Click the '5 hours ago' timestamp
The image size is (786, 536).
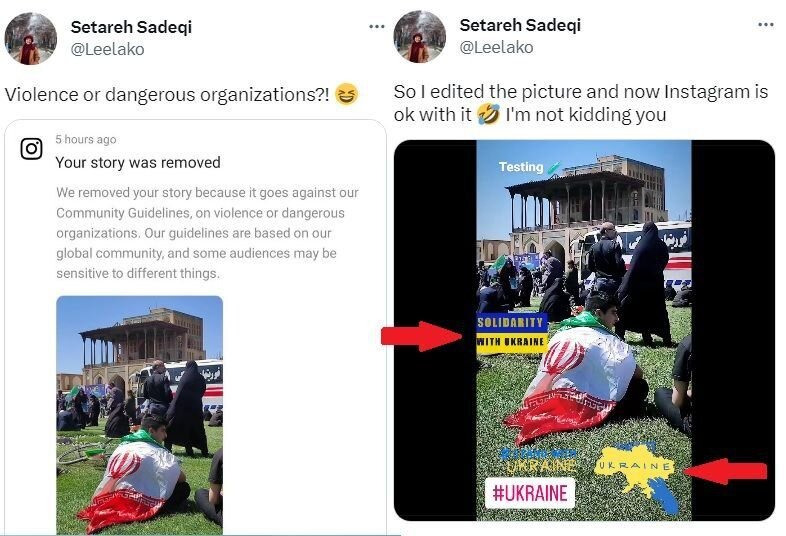[x=86, y=139]
